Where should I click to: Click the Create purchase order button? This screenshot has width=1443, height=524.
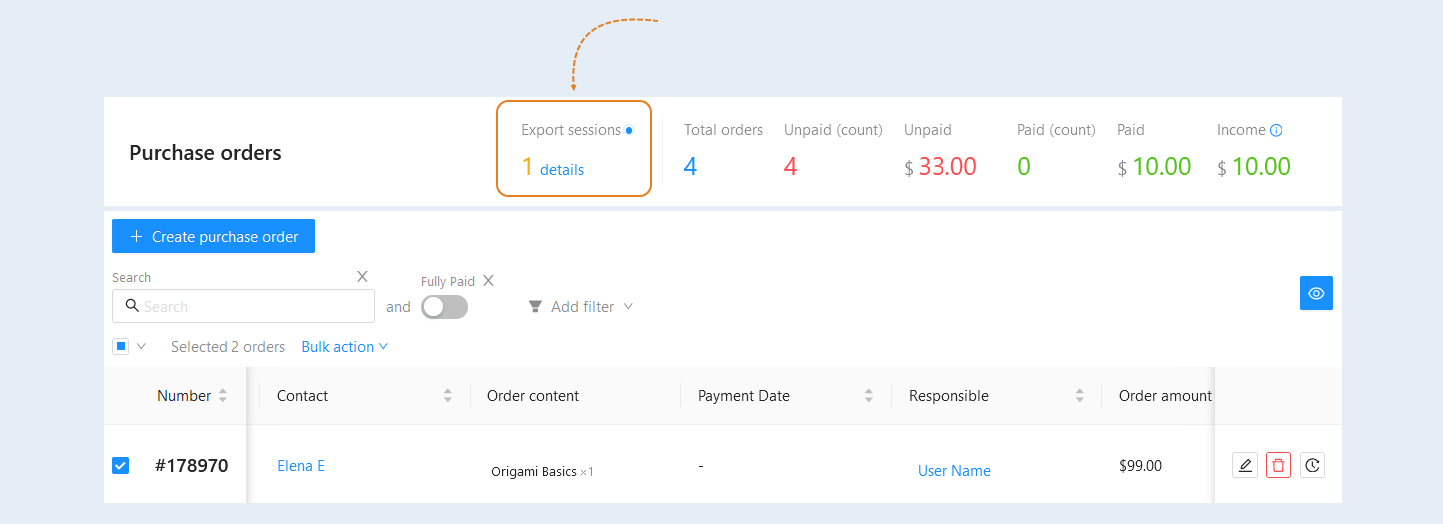213,236
